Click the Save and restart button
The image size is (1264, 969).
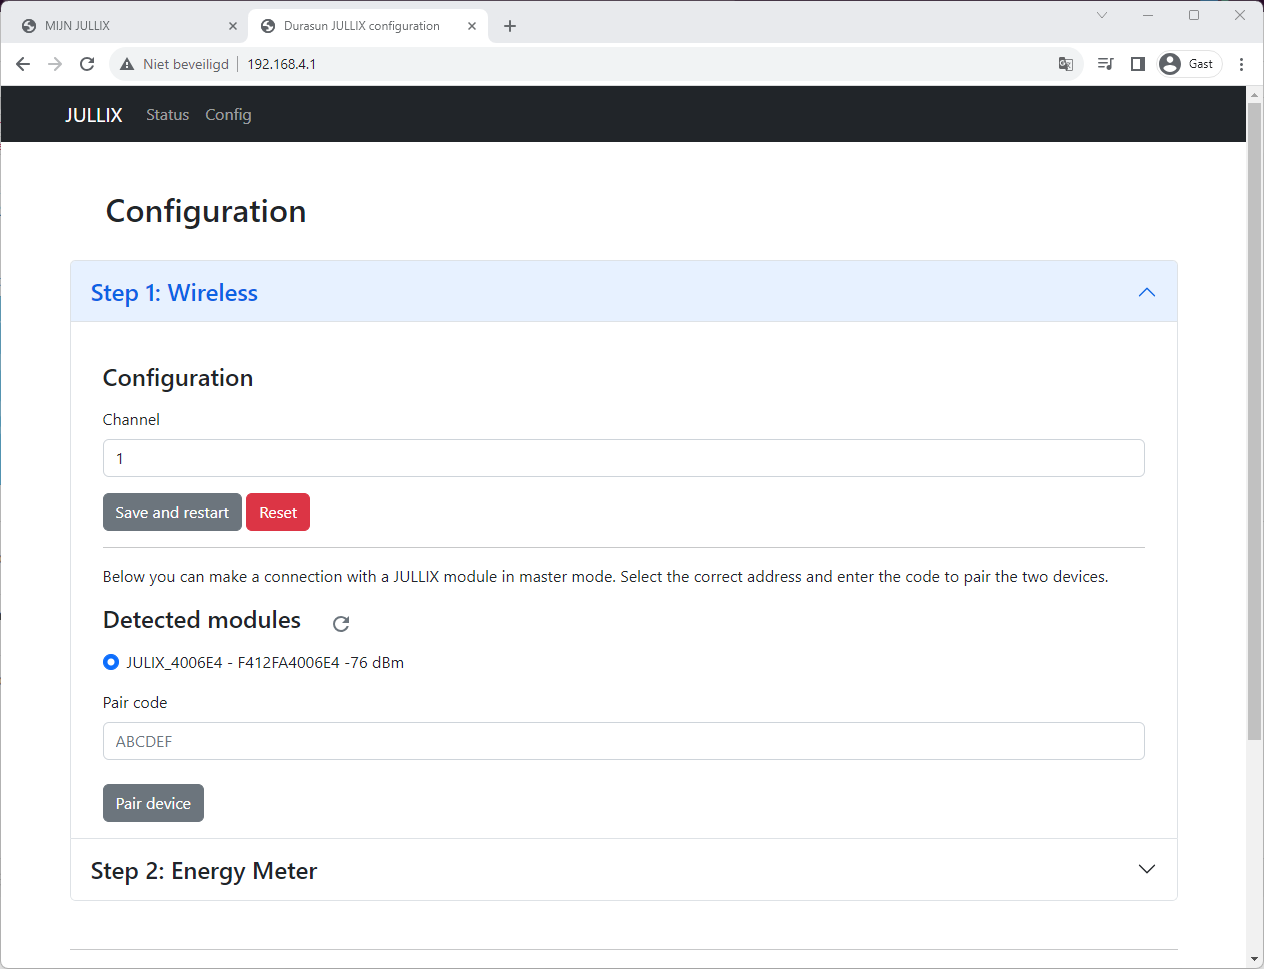pyautogui.click(x=172, y=512)
